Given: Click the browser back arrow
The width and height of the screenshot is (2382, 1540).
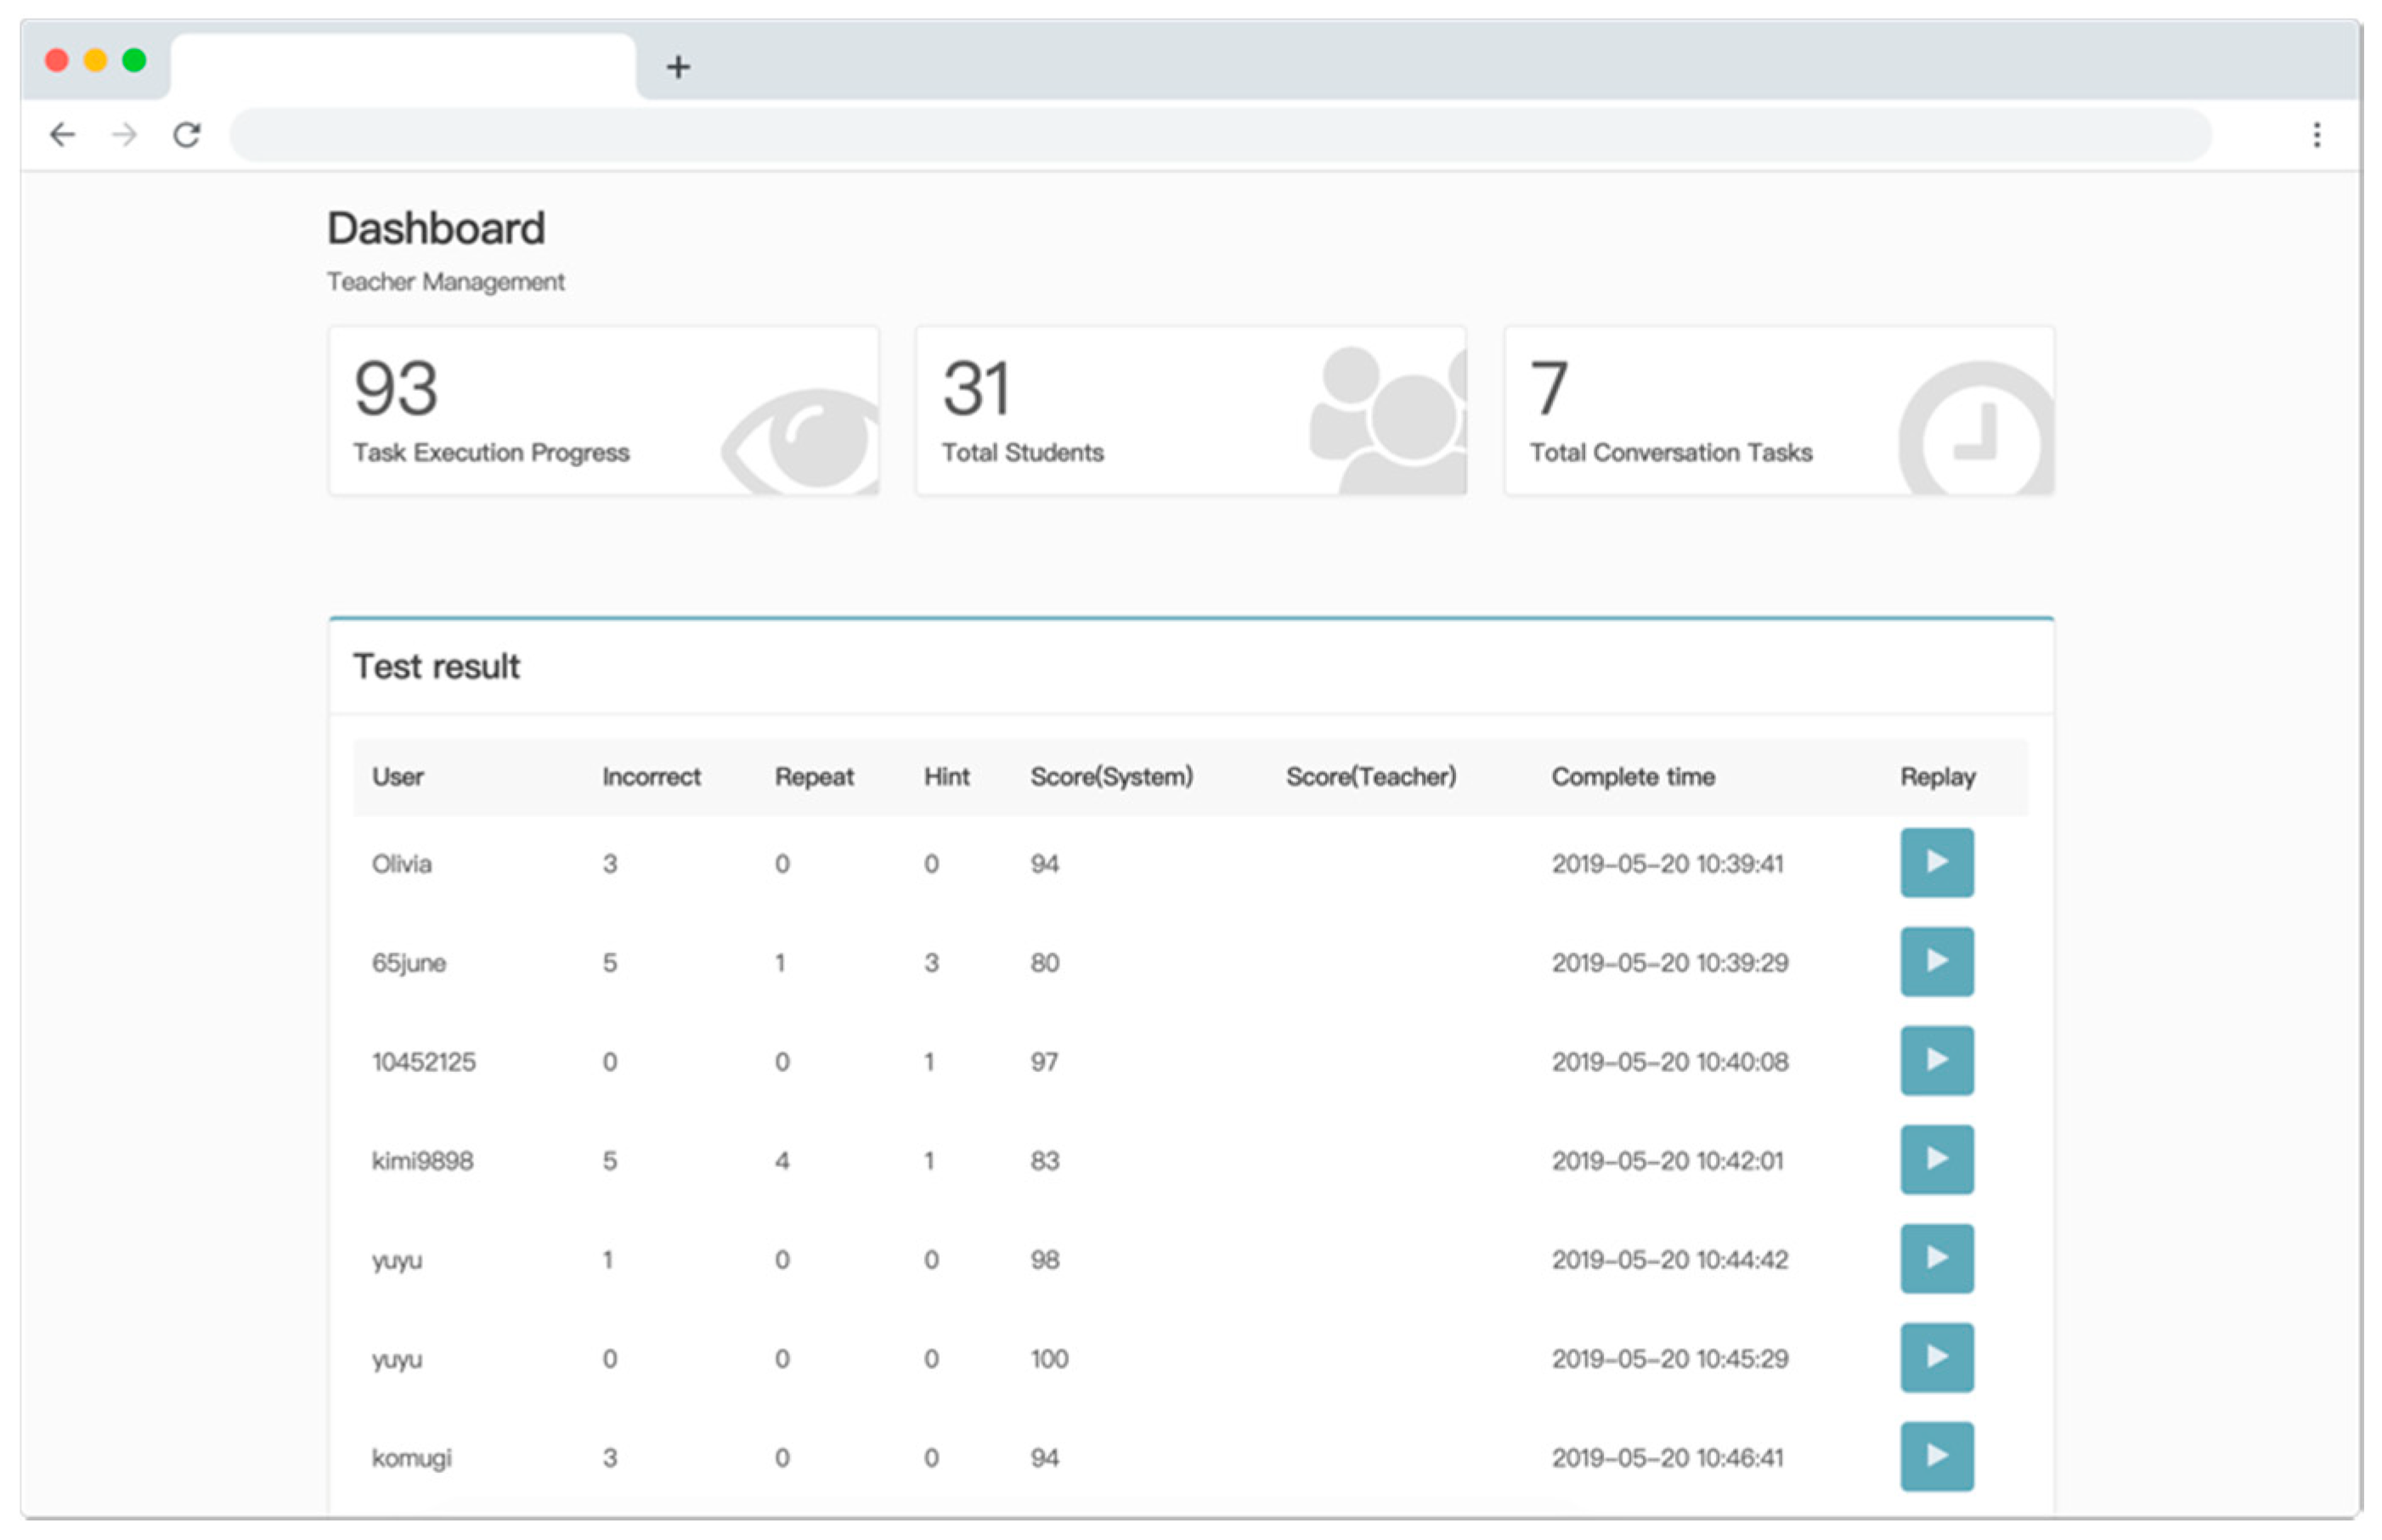Looking at the screenshot, I should tap(62, 134).
